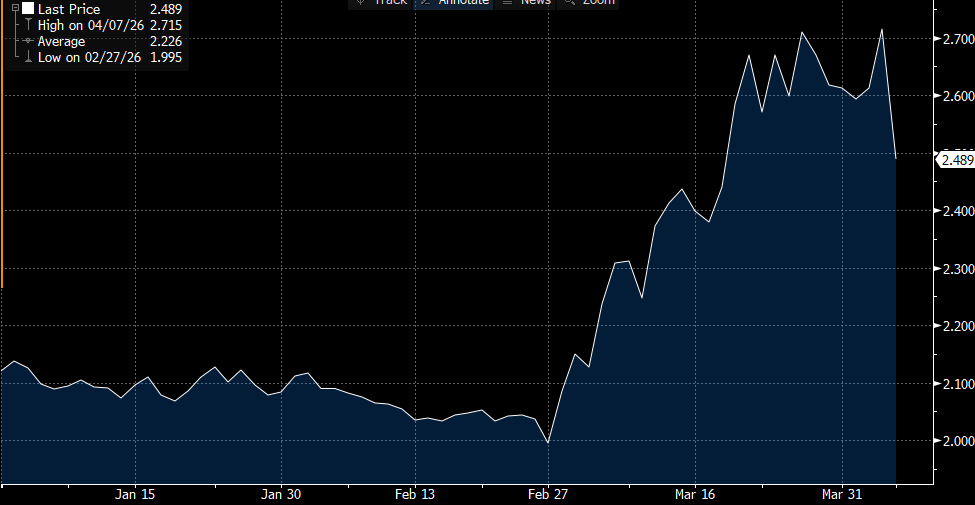Select the Average legend label
The height and width of the screenshot is (505, 975).
(x=61, y=42)
